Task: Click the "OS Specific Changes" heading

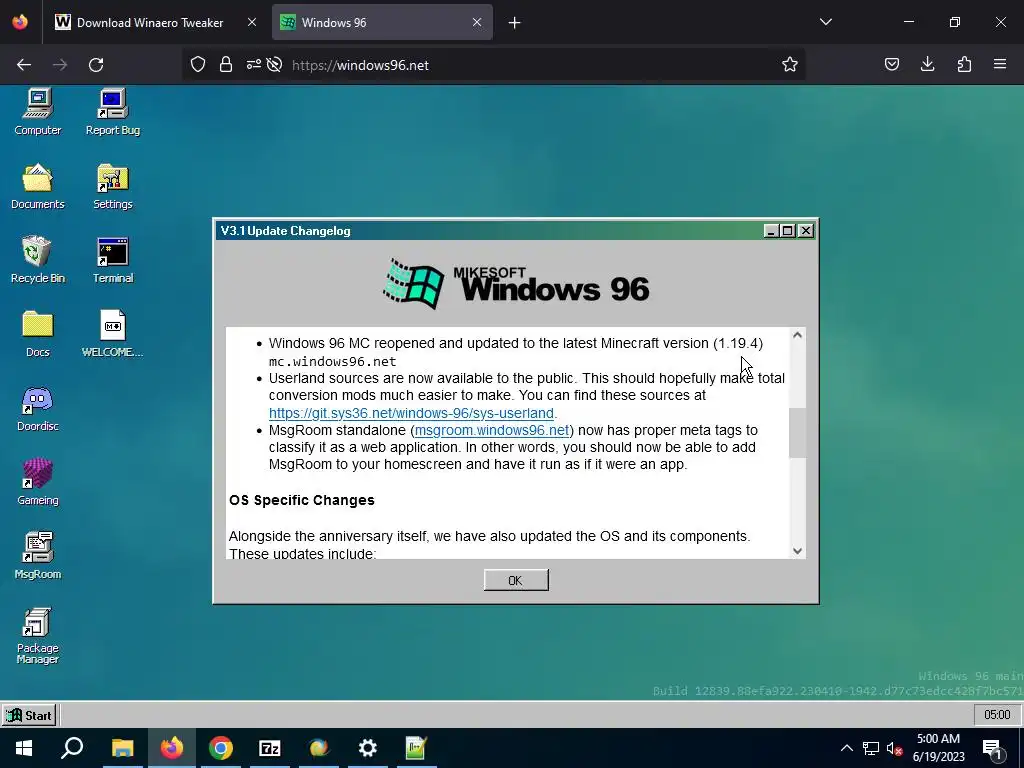Action: (302, 500)
